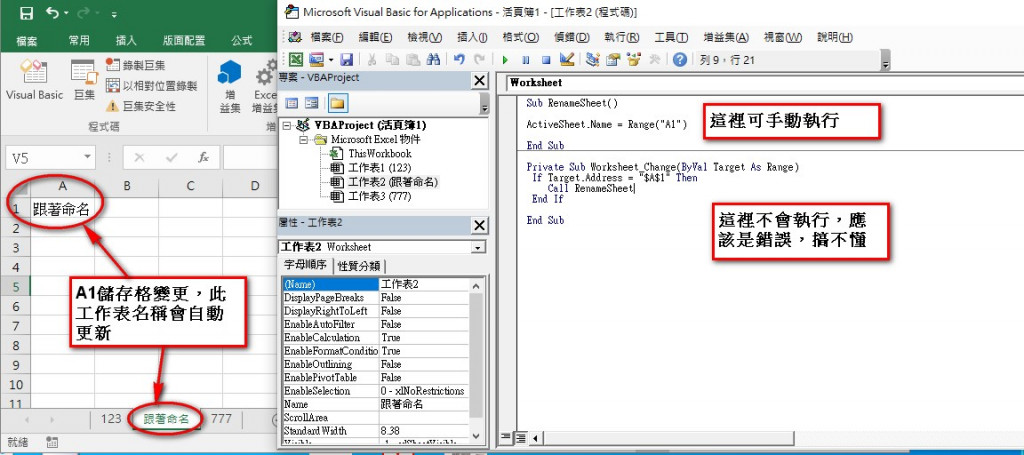Click View Object icon in project pane
The image size is (1024, 455).
312,103
